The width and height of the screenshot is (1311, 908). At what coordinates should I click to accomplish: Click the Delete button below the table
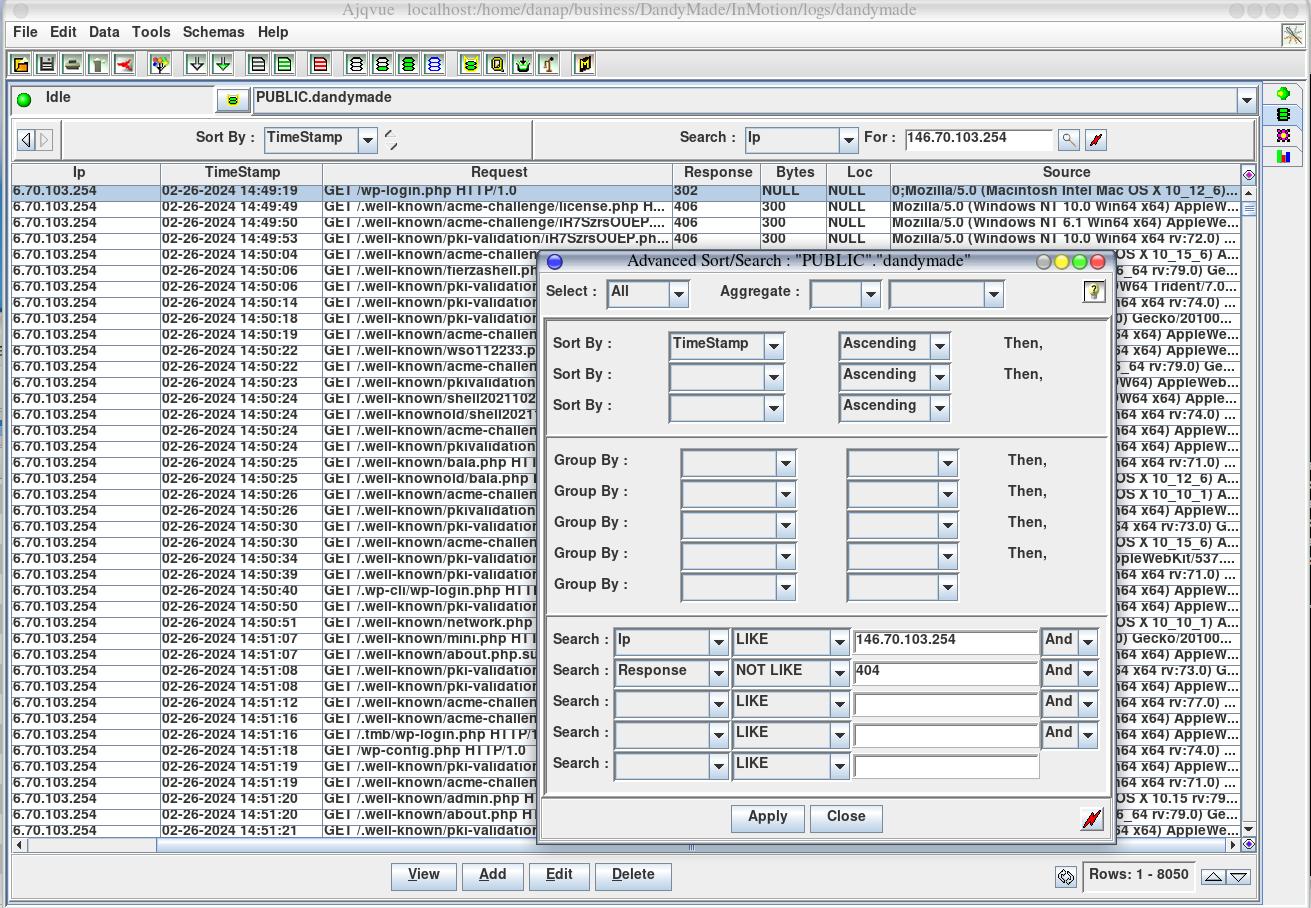click(632, 875)
